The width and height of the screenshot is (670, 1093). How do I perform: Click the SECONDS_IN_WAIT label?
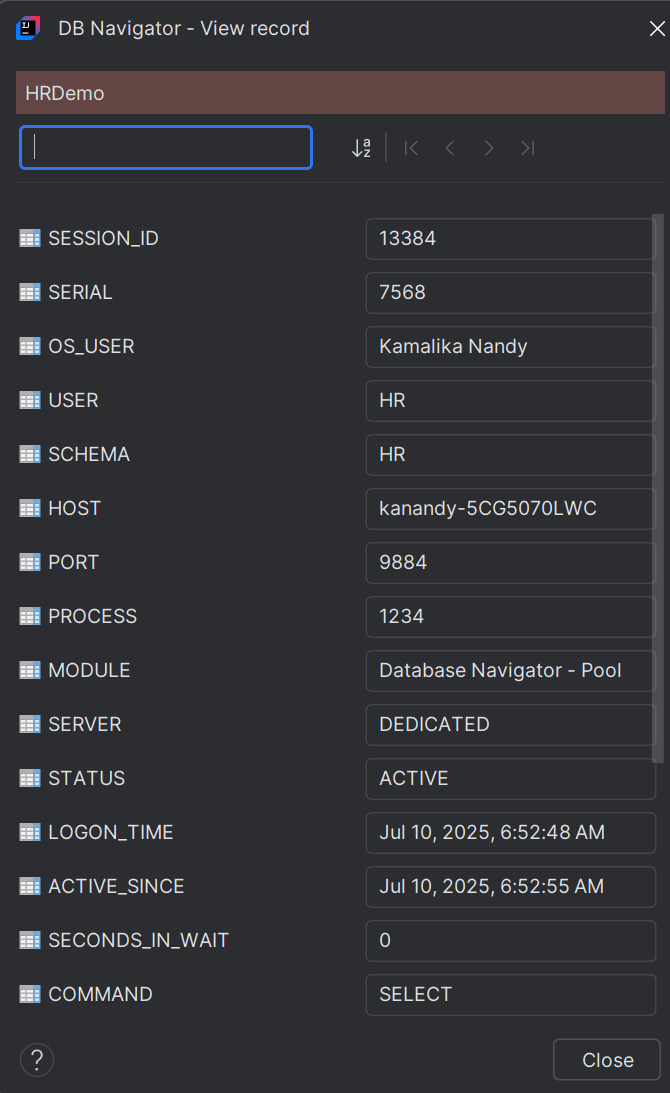(138, 940)
